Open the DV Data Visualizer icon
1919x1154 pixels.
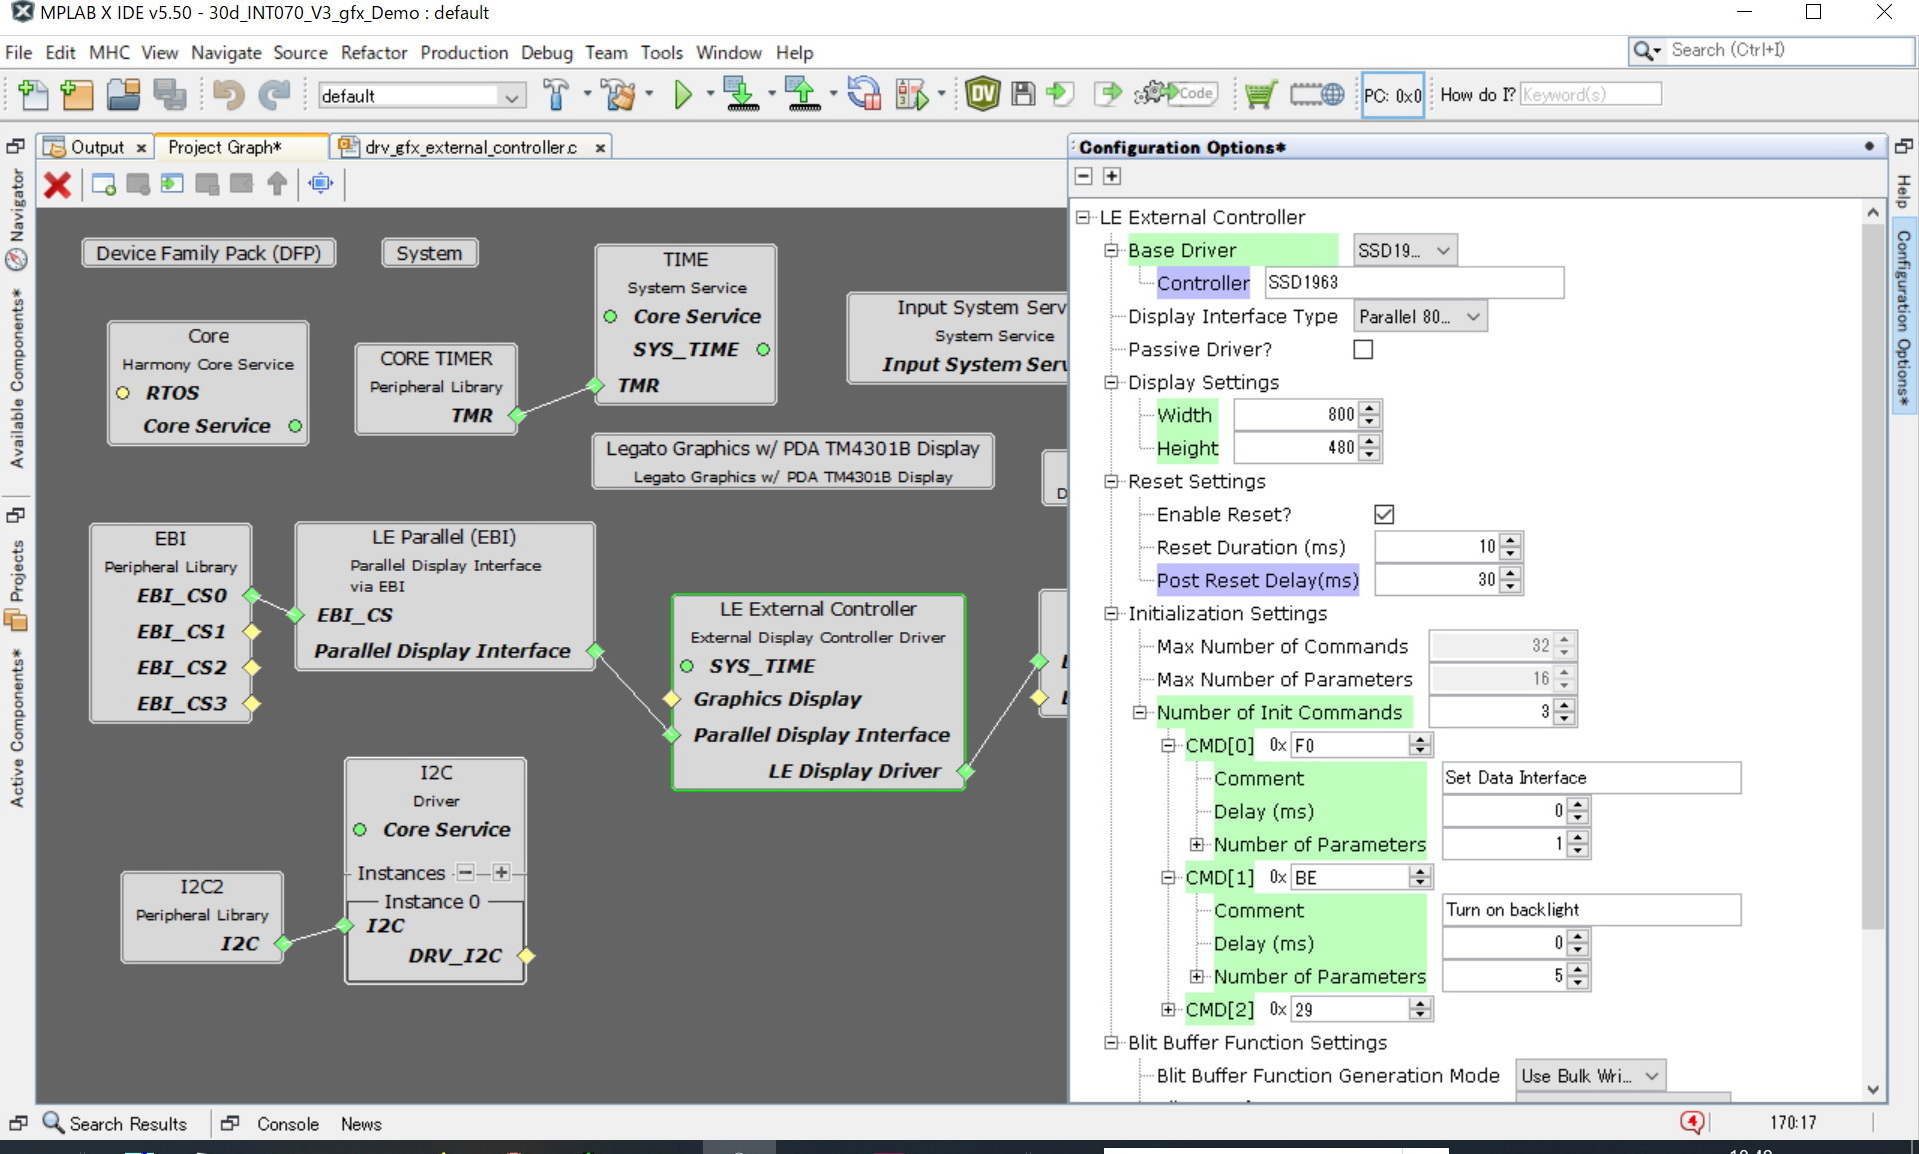(983, 94)
